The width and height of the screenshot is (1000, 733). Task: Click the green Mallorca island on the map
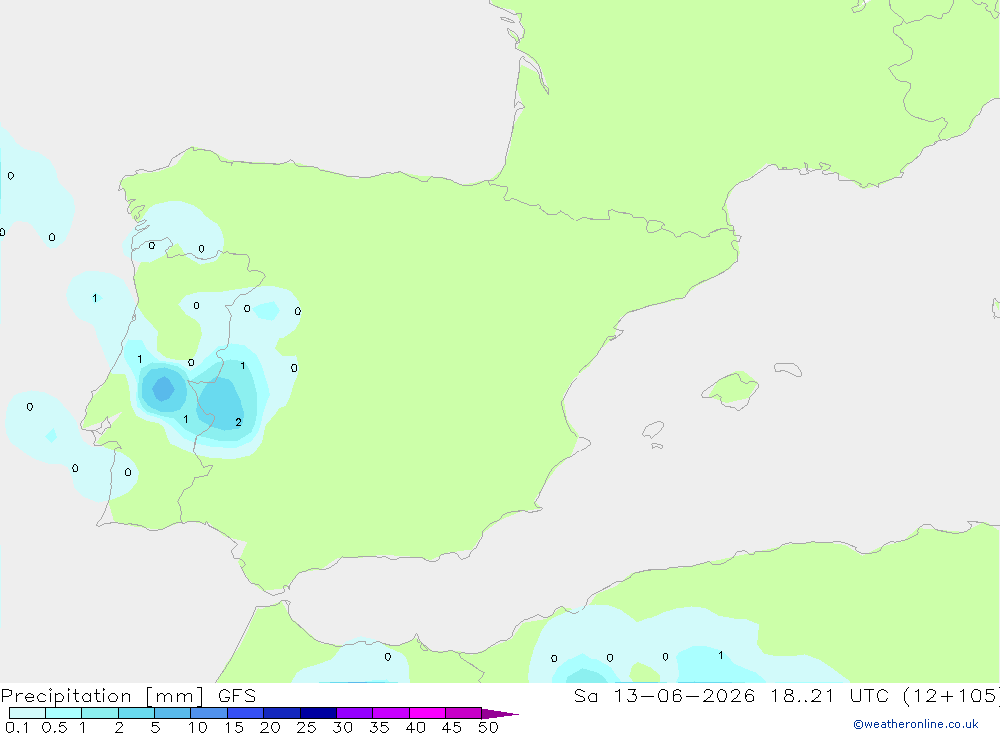click(731, 389)
